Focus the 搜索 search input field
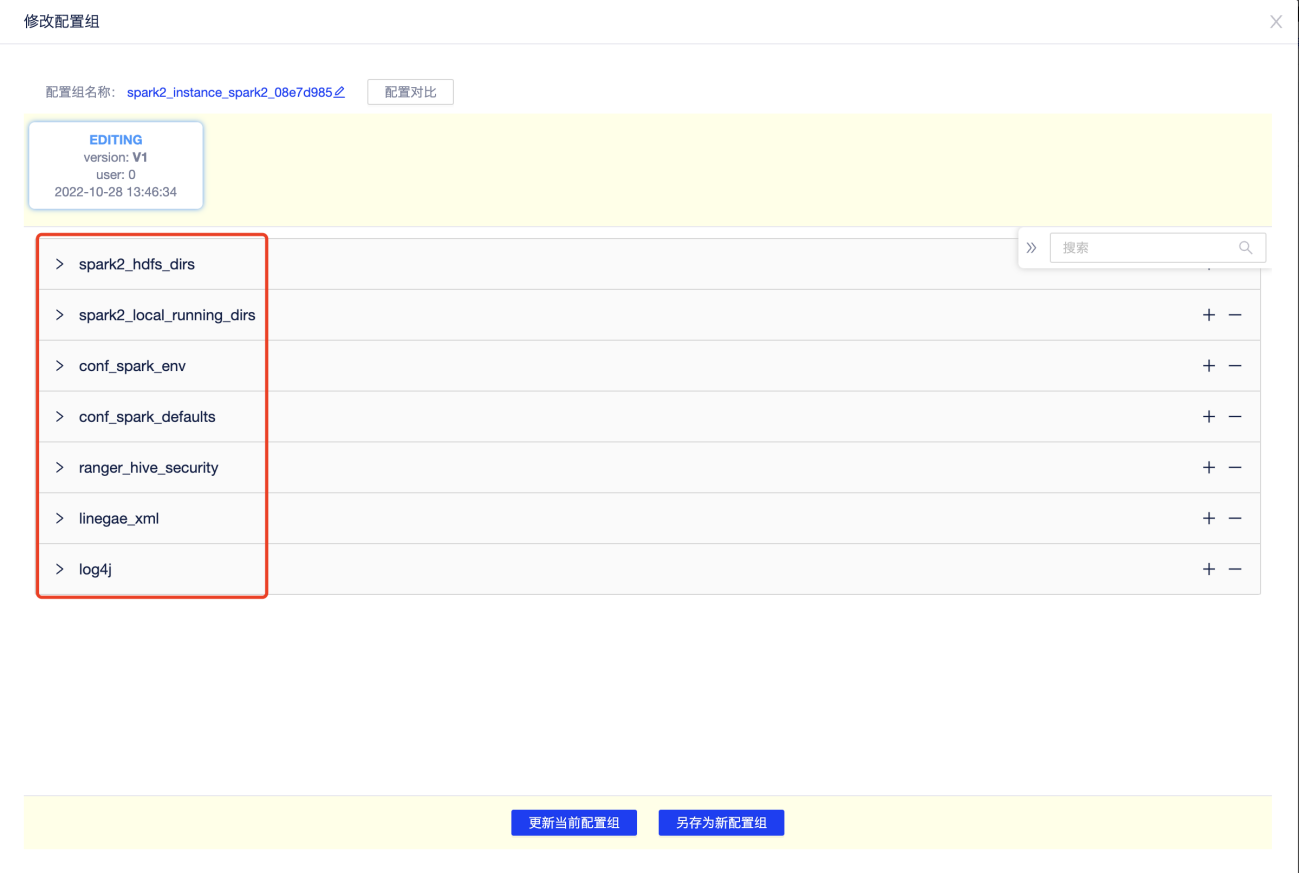The image size is (1299, 873). coord(1158,248)
